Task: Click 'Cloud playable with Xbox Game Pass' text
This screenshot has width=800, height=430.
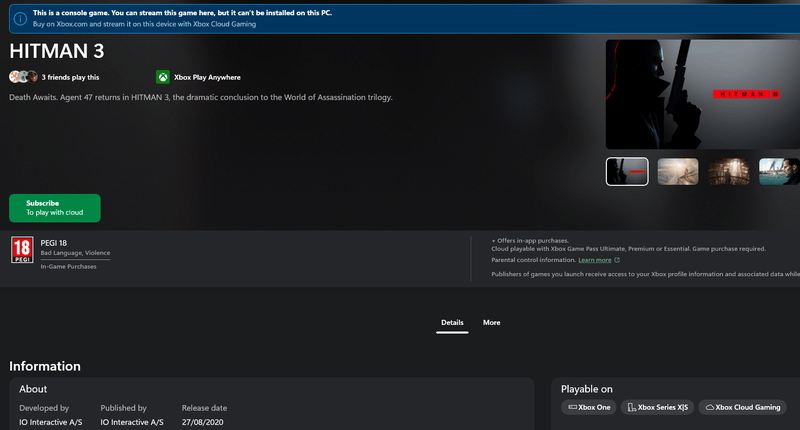Action: pos(628,249)
